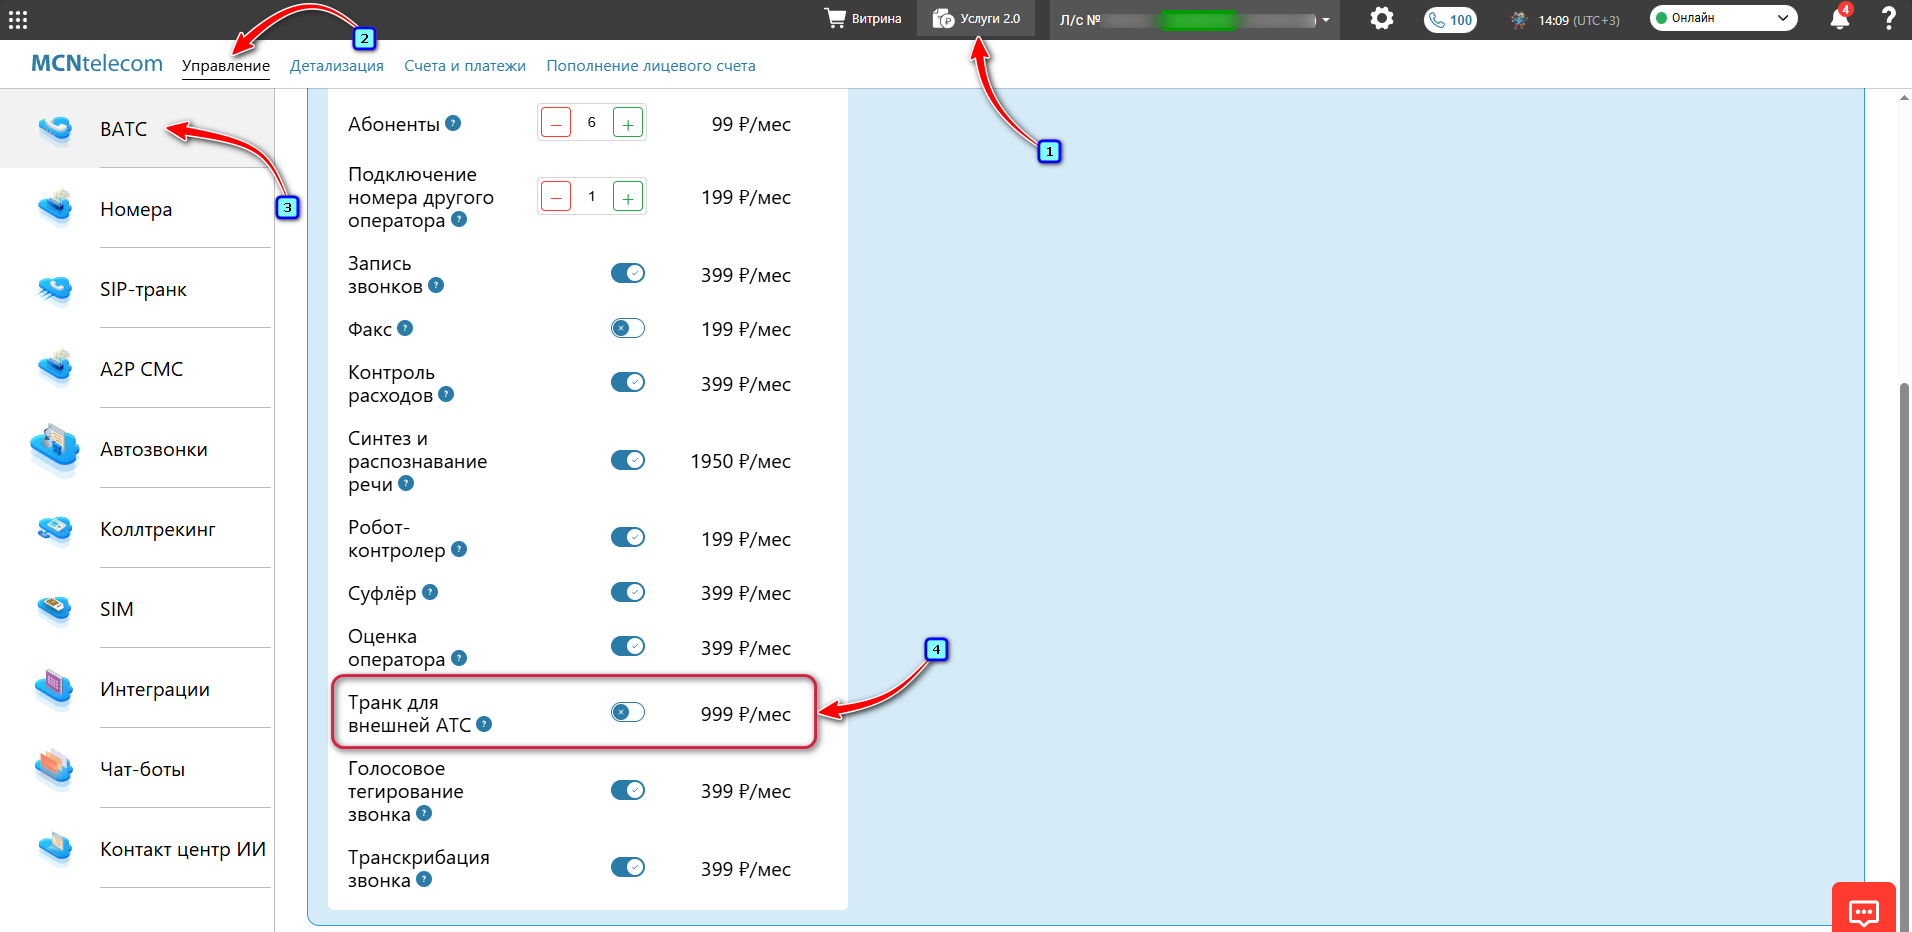Click the Витрина shopping cart icon
Viewport: 1912px width, 932px height.
[x=835, y=19]
